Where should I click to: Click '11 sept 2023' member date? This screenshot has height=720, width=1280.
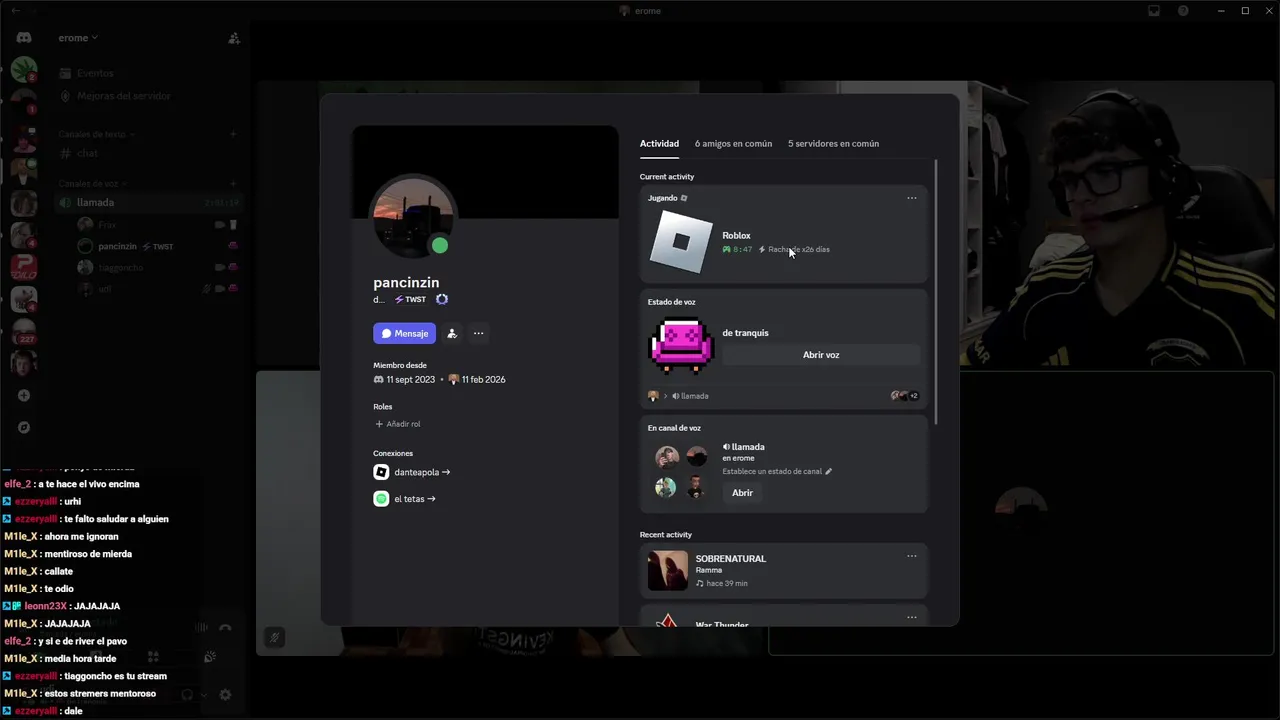pyautogui.click(x=410, y=380)
